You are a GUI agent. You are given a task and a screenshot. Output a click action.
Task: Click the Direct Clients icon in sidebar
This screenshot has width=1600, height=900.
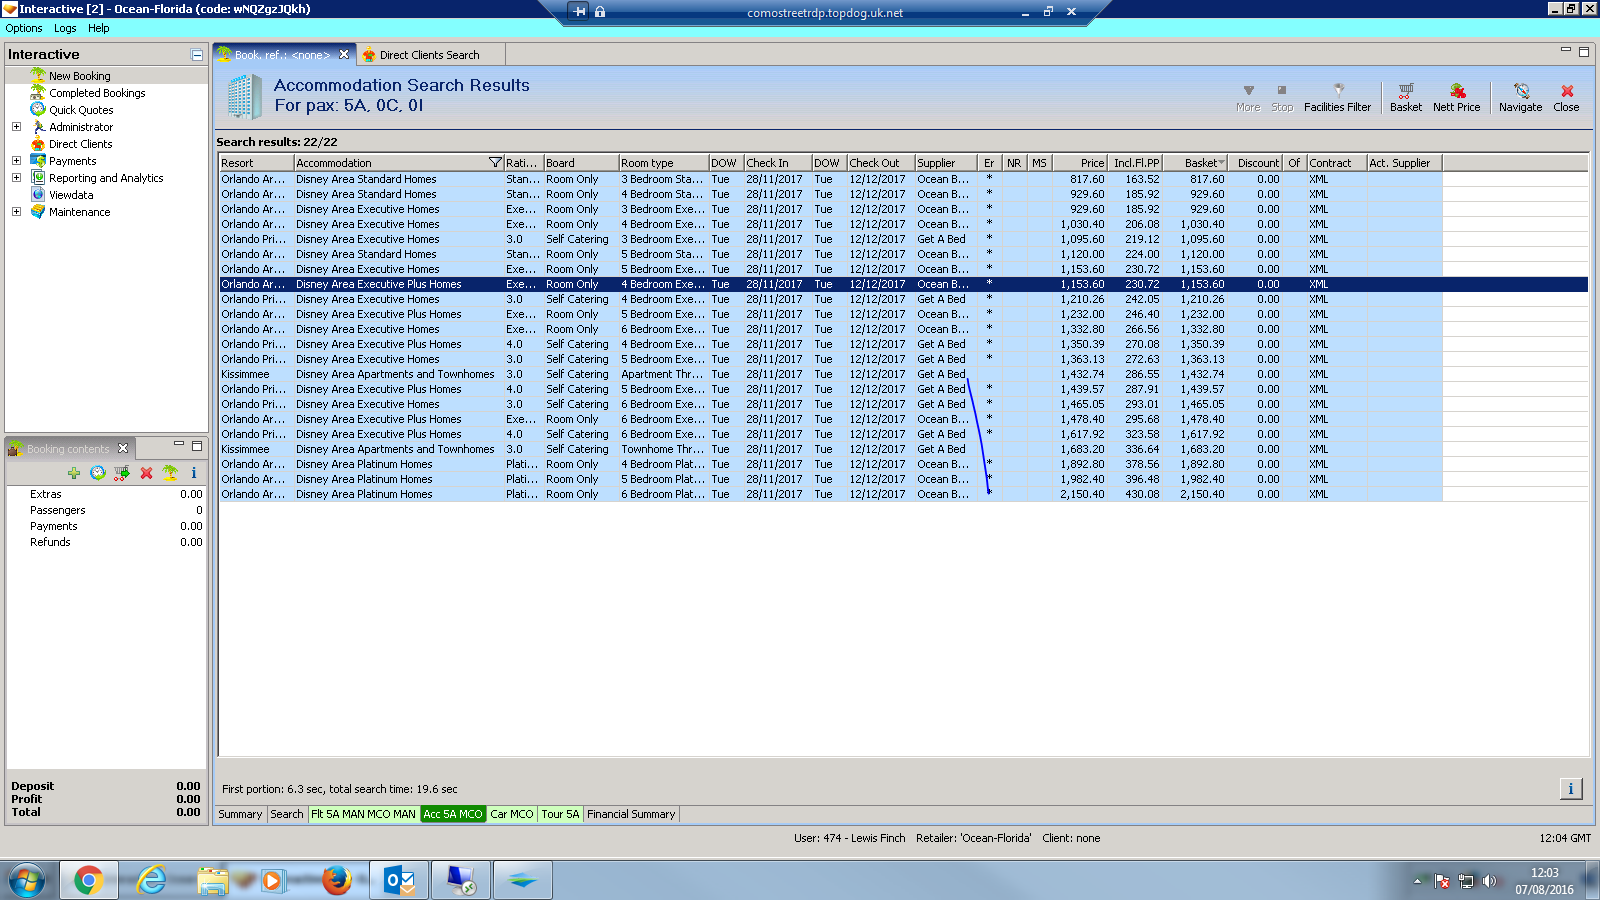click(38, 144)
